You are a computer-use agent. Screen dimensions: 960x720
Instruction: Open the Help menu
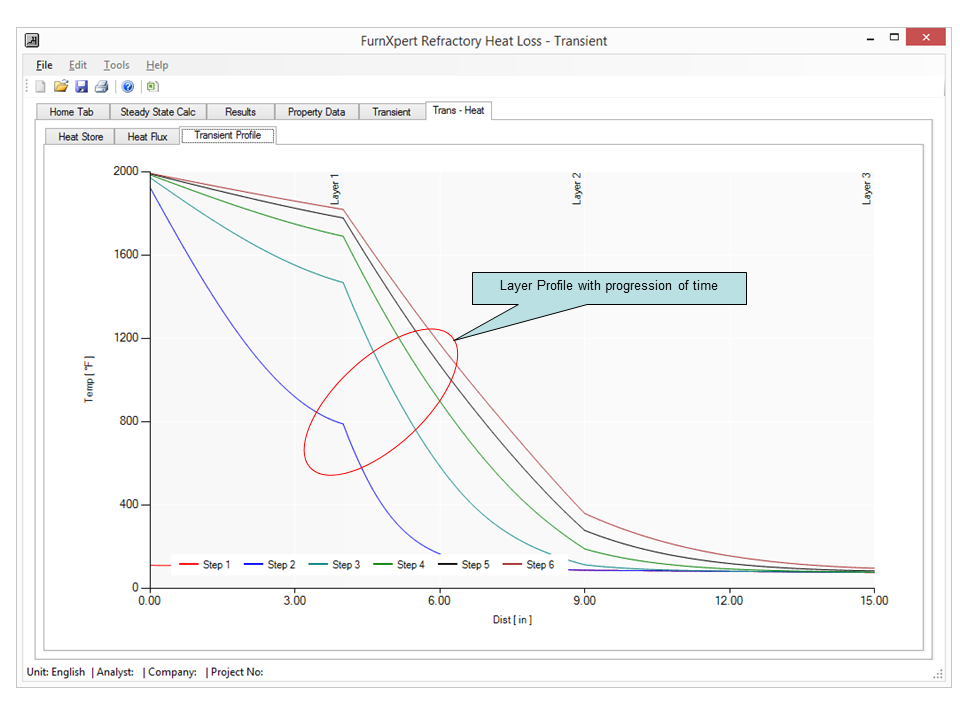(157, 65)
